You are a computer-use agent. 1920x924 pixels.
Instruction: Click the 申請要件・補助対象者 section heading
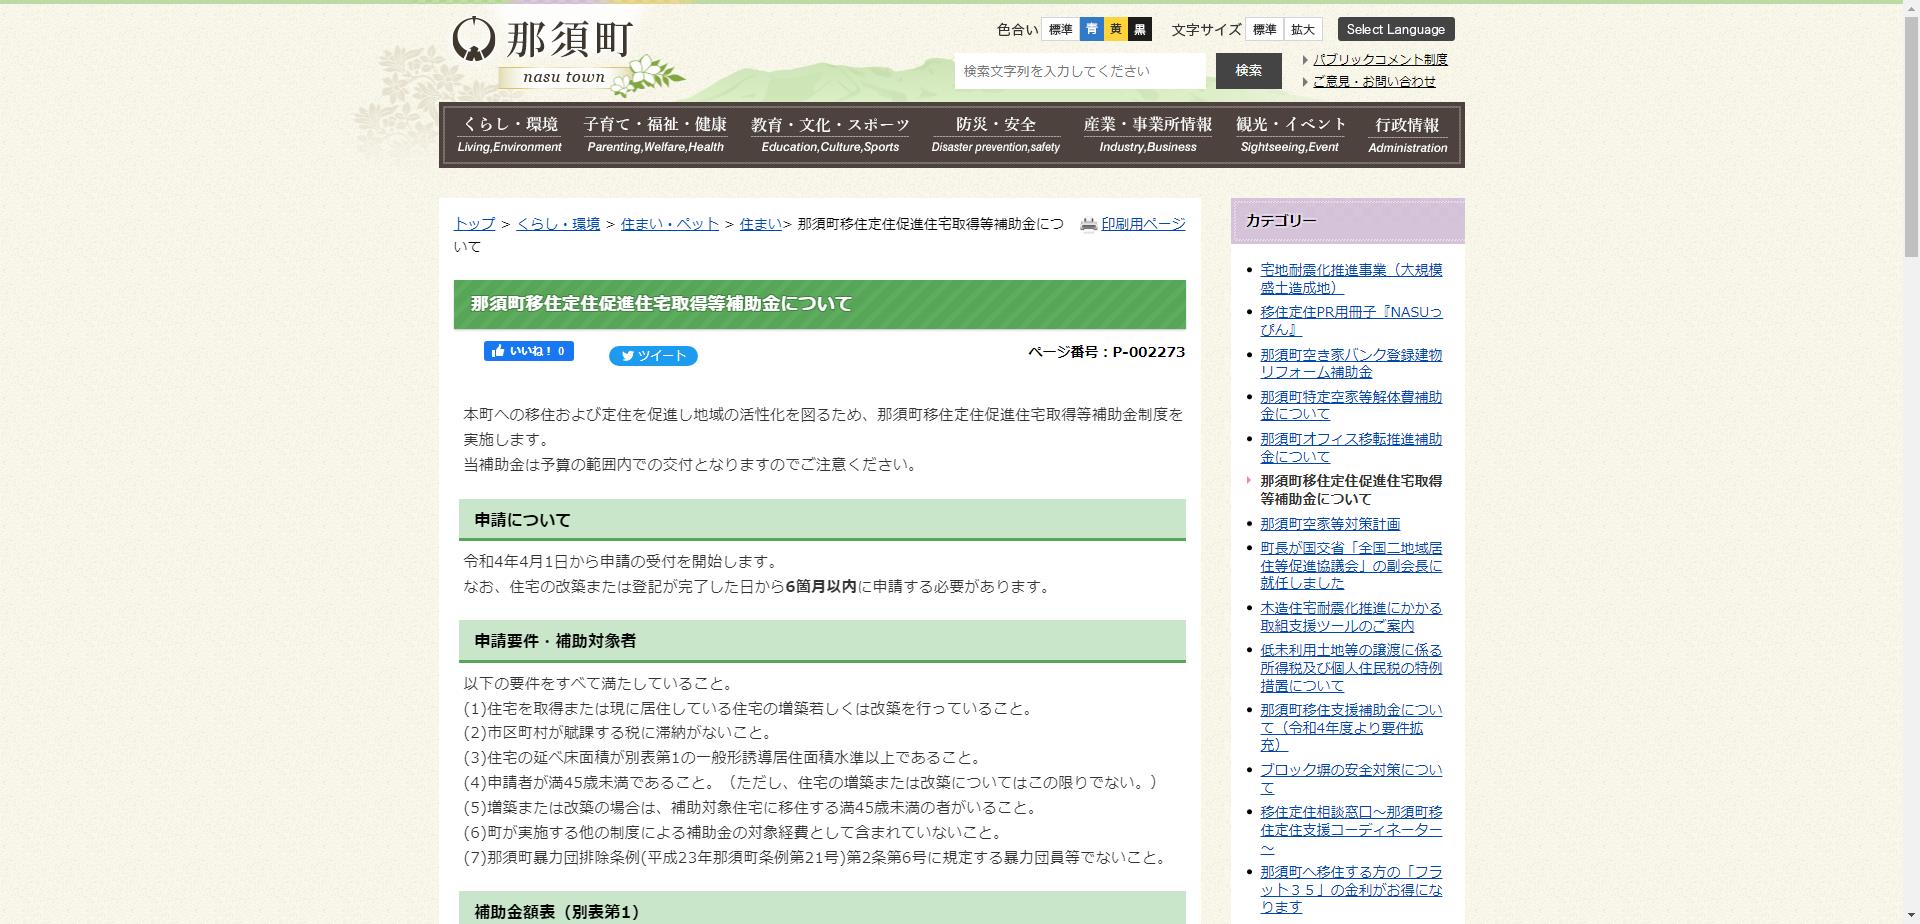point(822,641)
